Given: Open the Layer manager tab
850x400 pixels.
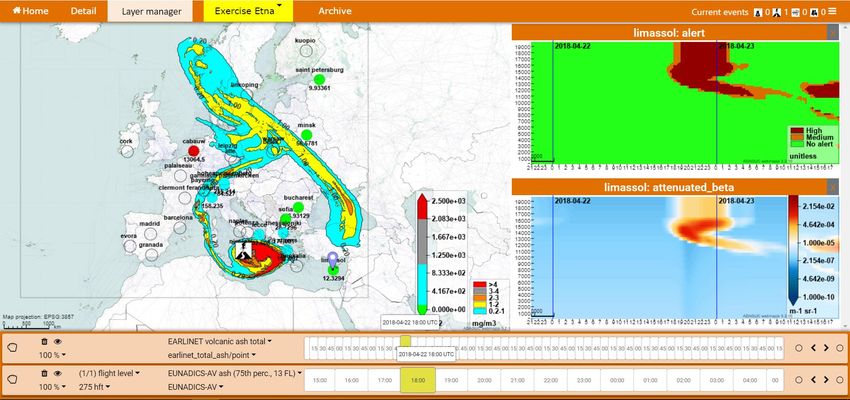Looking at the screenshot, I should coord(150,11).
